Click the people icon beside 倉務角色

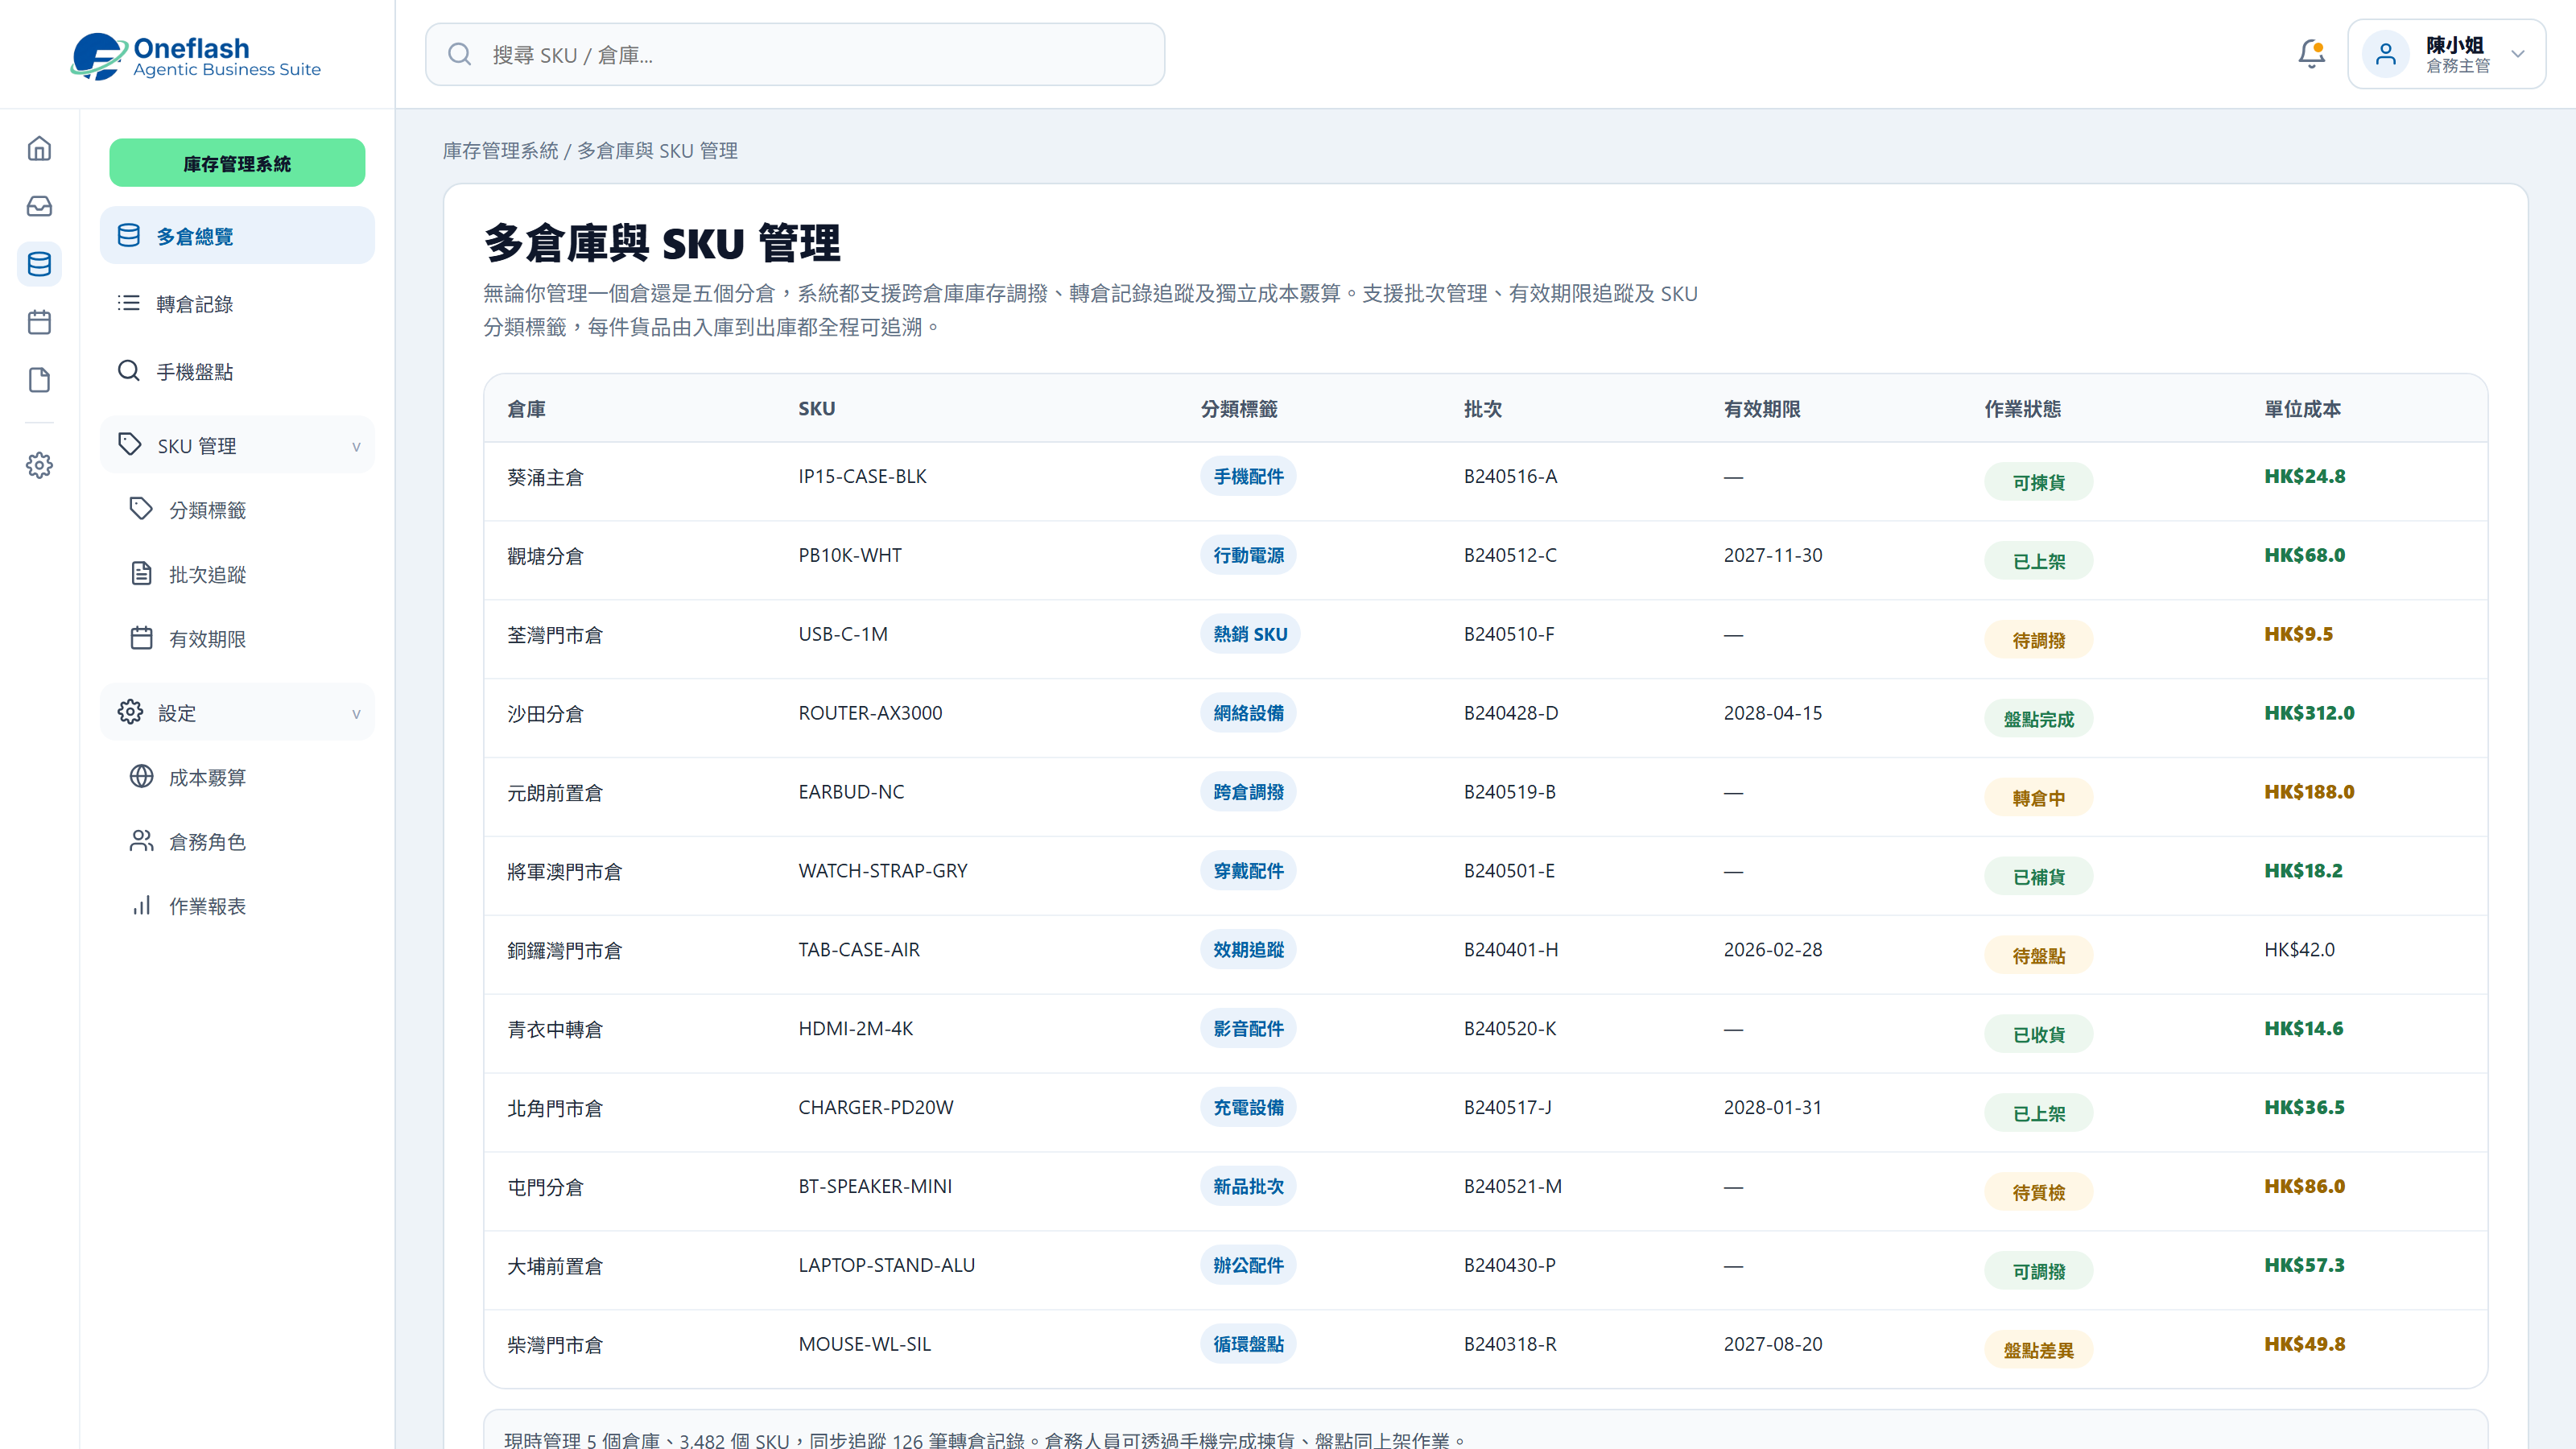pos(141,841)
